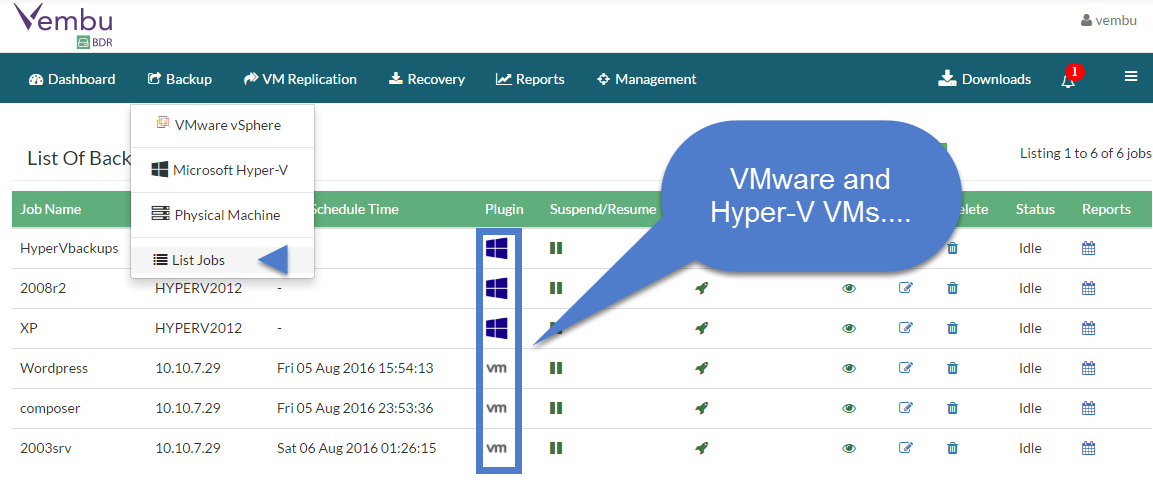Open reports calendar for composer
Image resolution: width=1153 pixels, height=482 pixels.
[x=1089, y=407]
